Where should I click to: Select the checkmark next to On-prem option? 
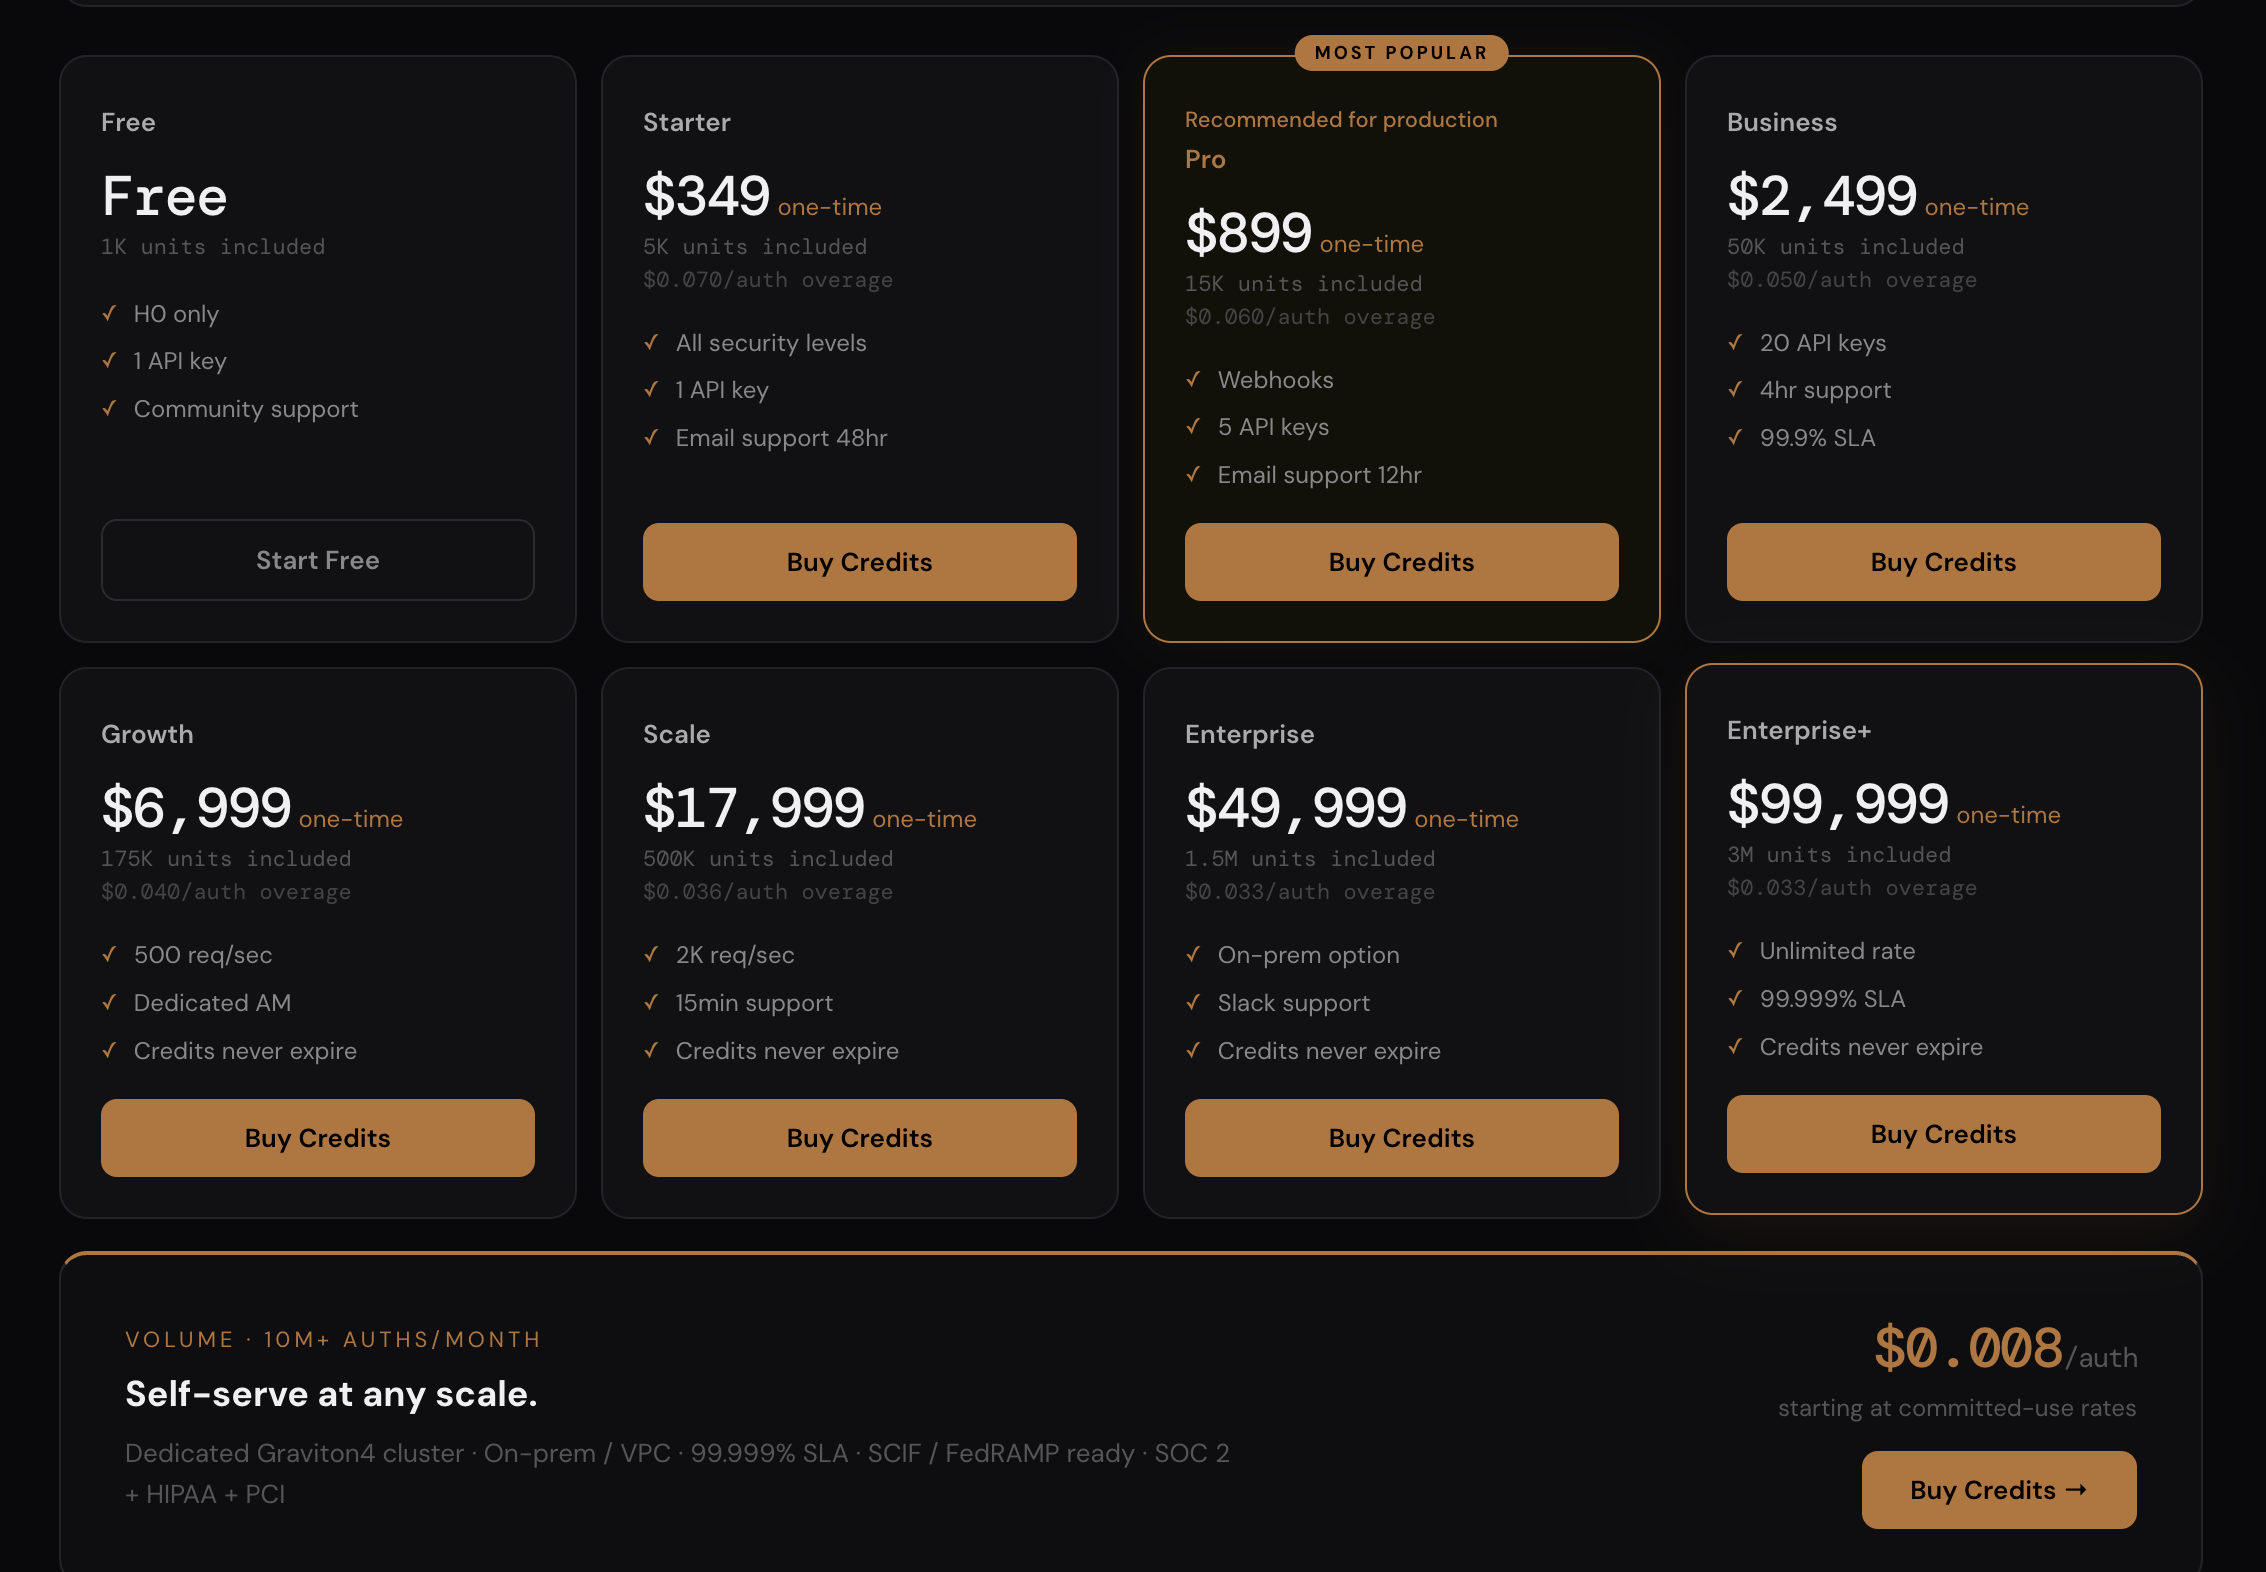coord(1193,954)
